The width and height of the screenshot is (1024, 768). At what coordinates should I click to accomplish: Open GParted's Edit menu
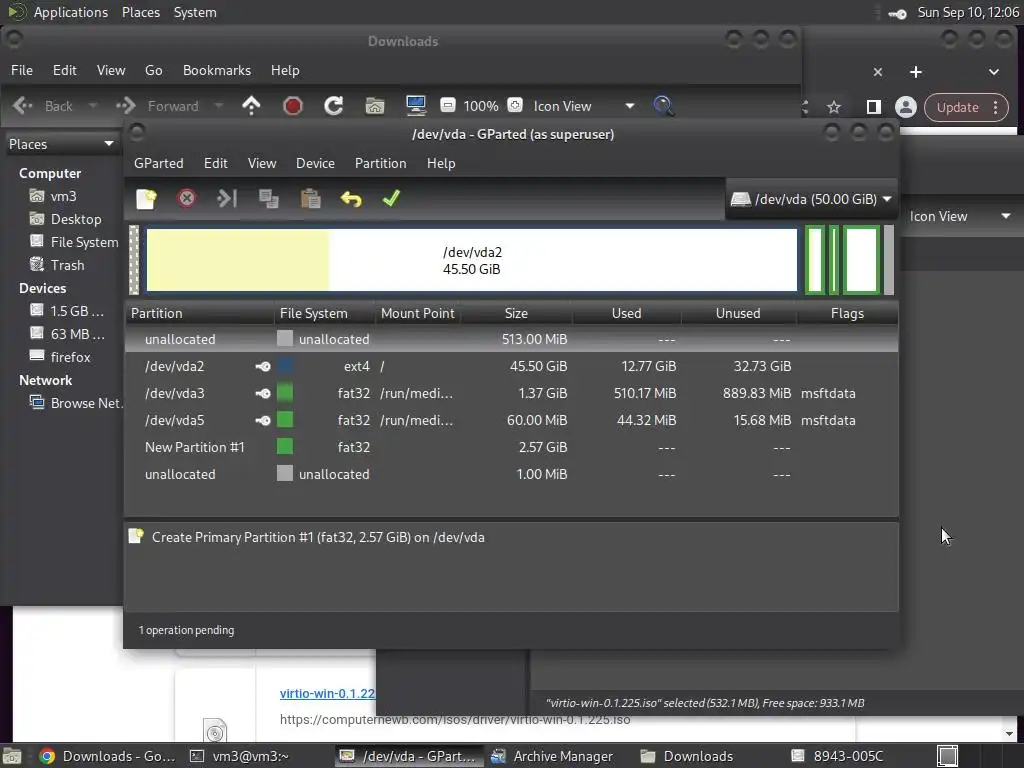pyautogui.click(x=216, y=163)
